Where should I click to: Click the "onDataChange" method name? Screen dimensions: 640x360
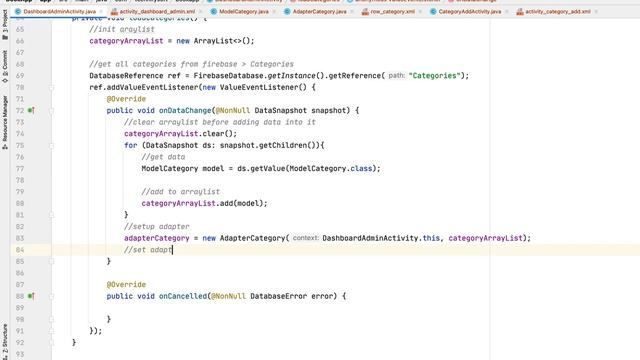coord(185,111)
